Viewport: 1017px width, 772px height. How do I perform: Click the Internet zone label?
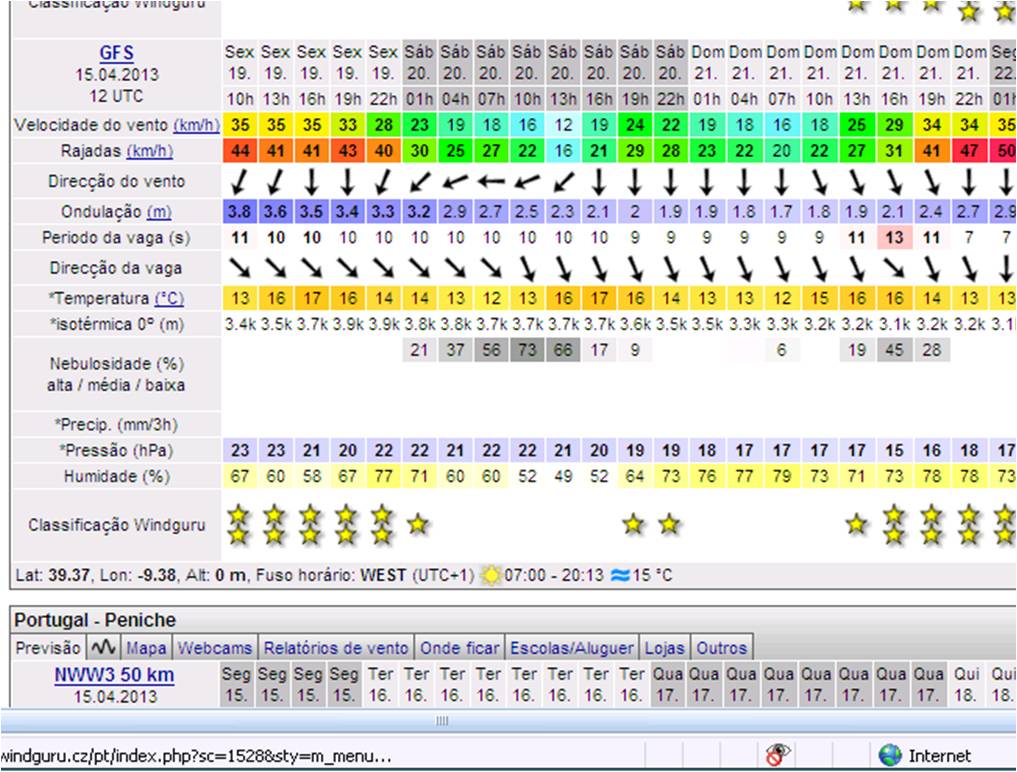pos(940,756)
